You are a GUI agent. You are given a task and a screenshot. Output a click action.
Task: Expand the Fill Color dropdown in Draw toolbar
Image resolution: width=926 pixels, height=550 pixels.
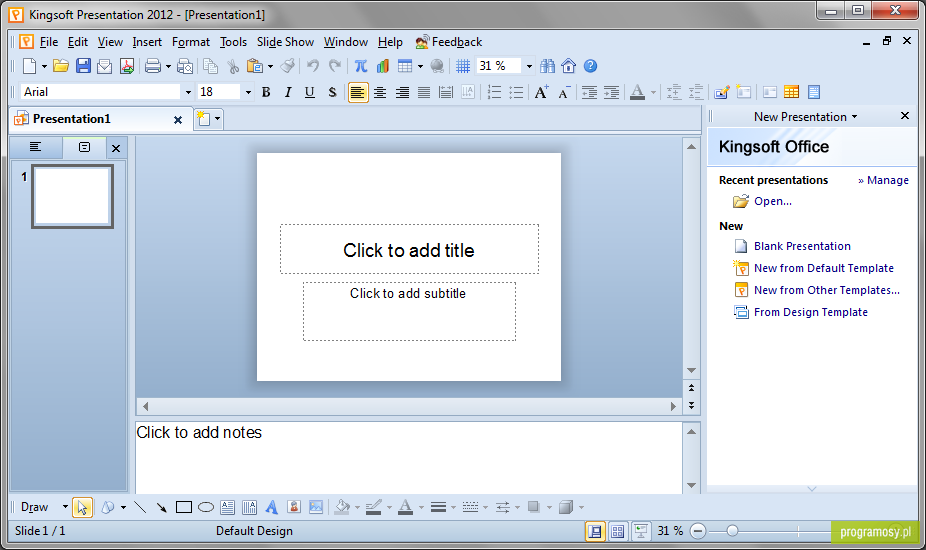click(x=357, y=507)
